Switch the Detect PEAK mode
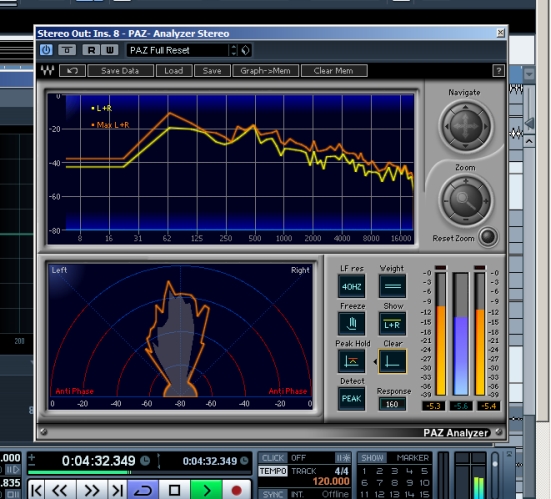The height and width of the screenshot is (499, 551). (x=351, y=399)
